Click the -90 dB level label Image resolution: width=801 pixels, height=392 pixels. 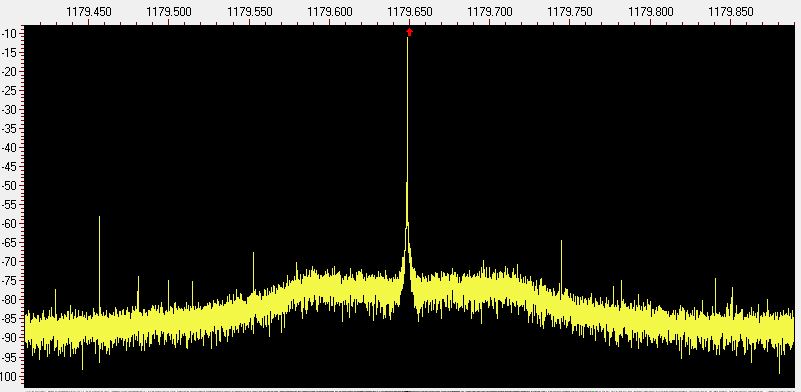tap(10, 337)
